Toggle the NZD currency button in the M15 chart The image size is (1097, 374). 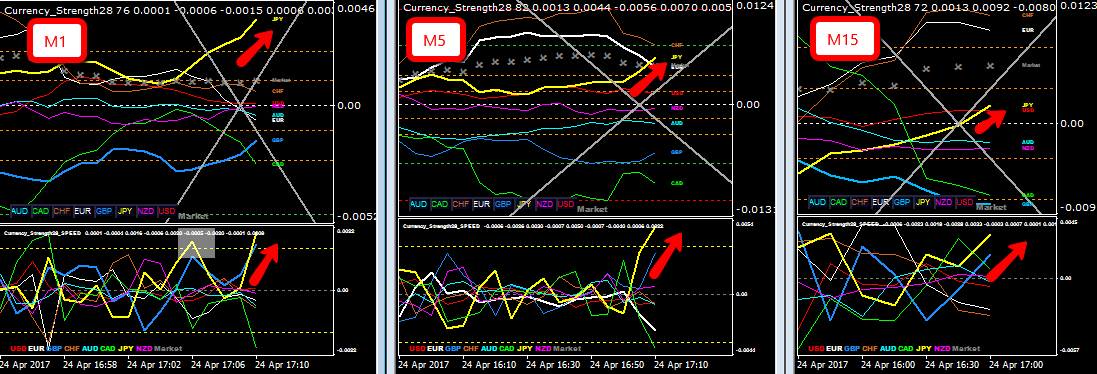tap(944, 202)
